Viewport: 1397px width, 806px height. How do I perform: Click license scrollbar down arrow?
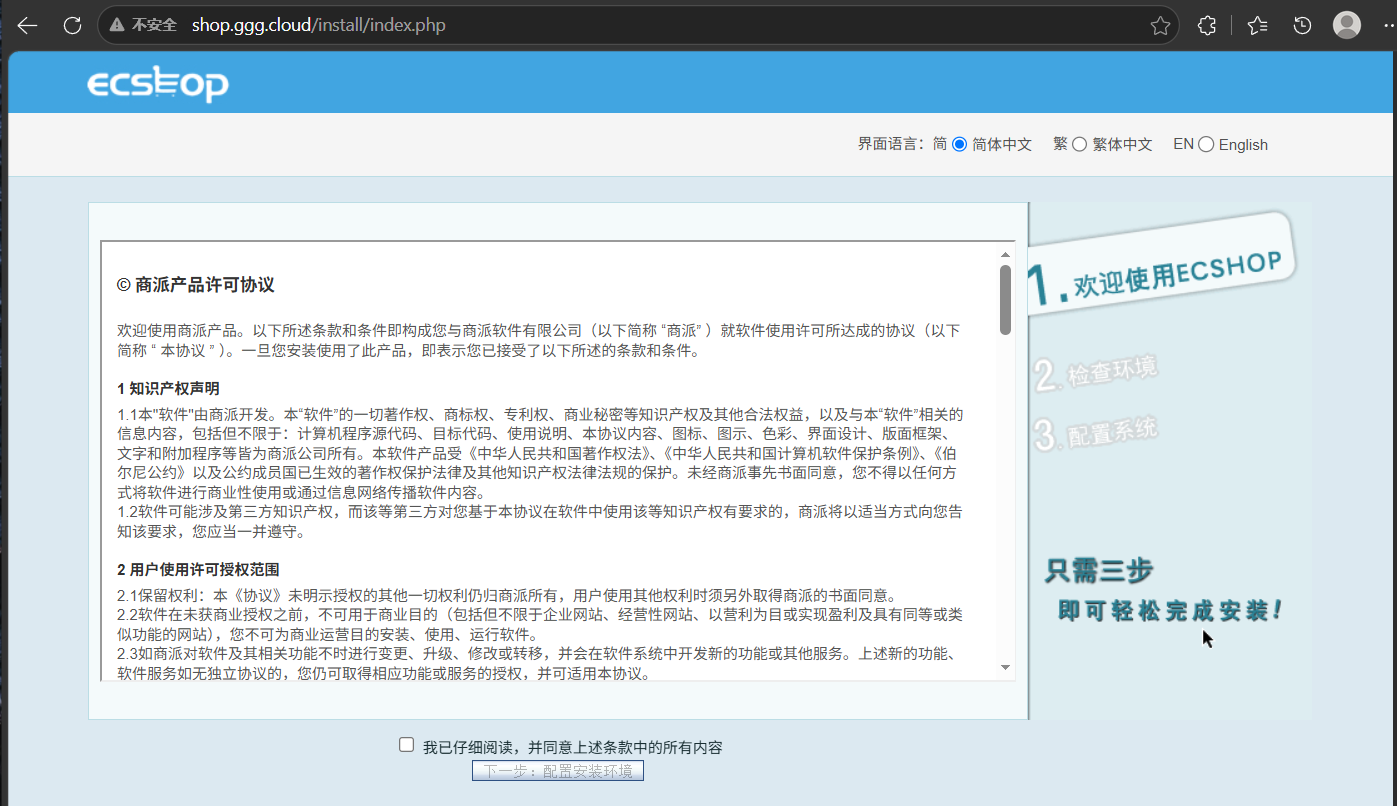(1005, 667)
